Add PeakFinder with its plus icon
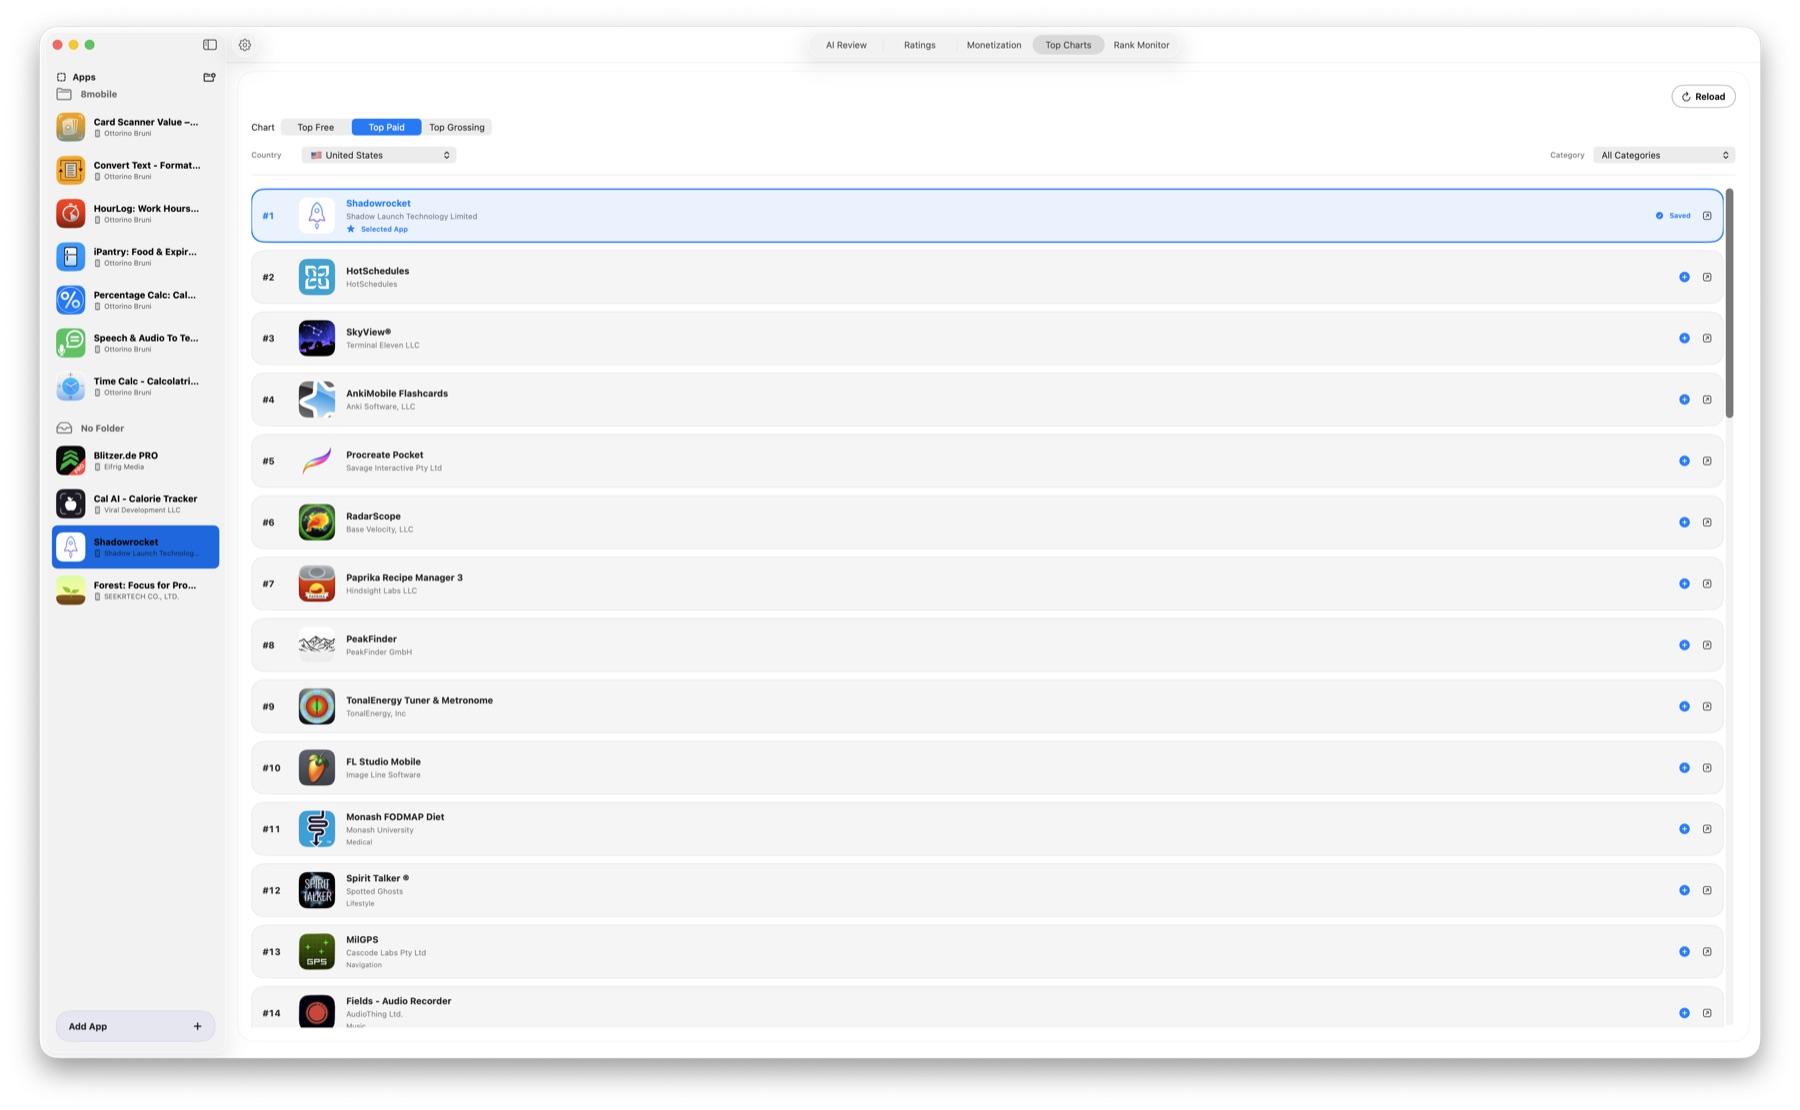 pos(1684,645)
